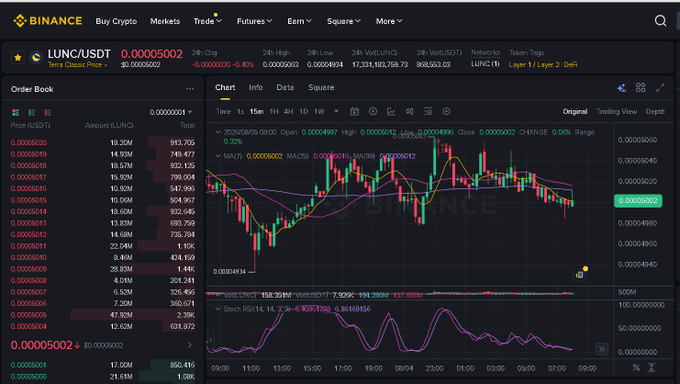680x384 pixels.
Task: Open the chart calendar date picker icon
Action: click(x=354, y=112)
